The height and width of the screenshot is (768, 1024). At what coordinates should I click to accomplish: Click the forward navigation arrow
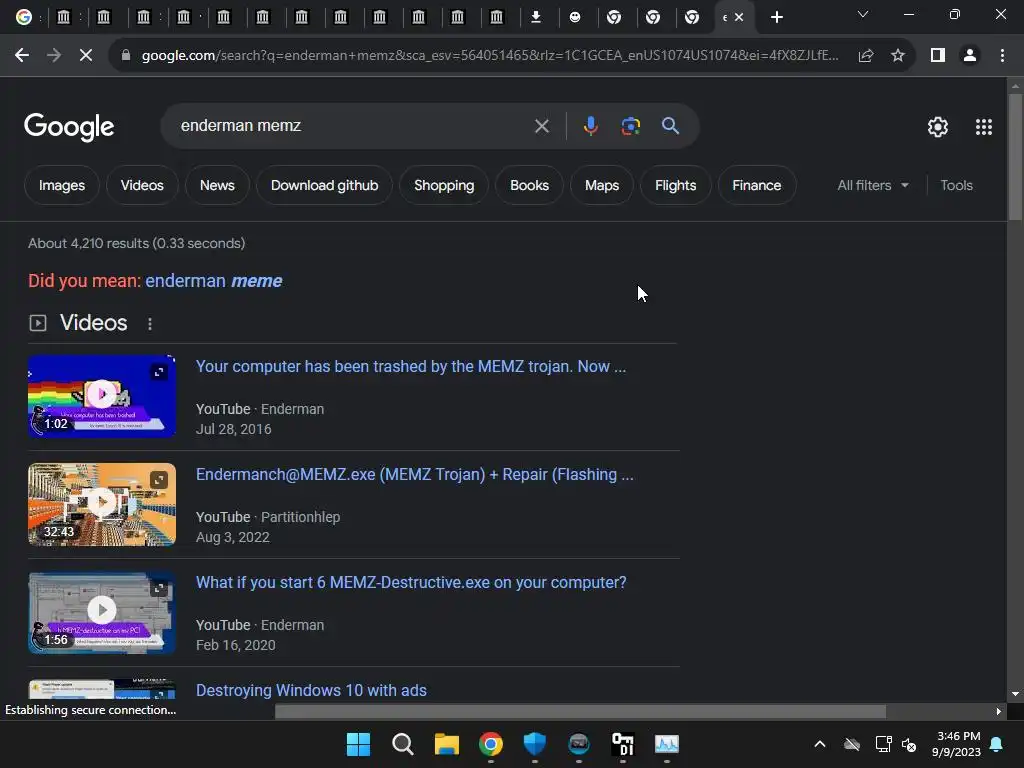(x=54, y=56)
